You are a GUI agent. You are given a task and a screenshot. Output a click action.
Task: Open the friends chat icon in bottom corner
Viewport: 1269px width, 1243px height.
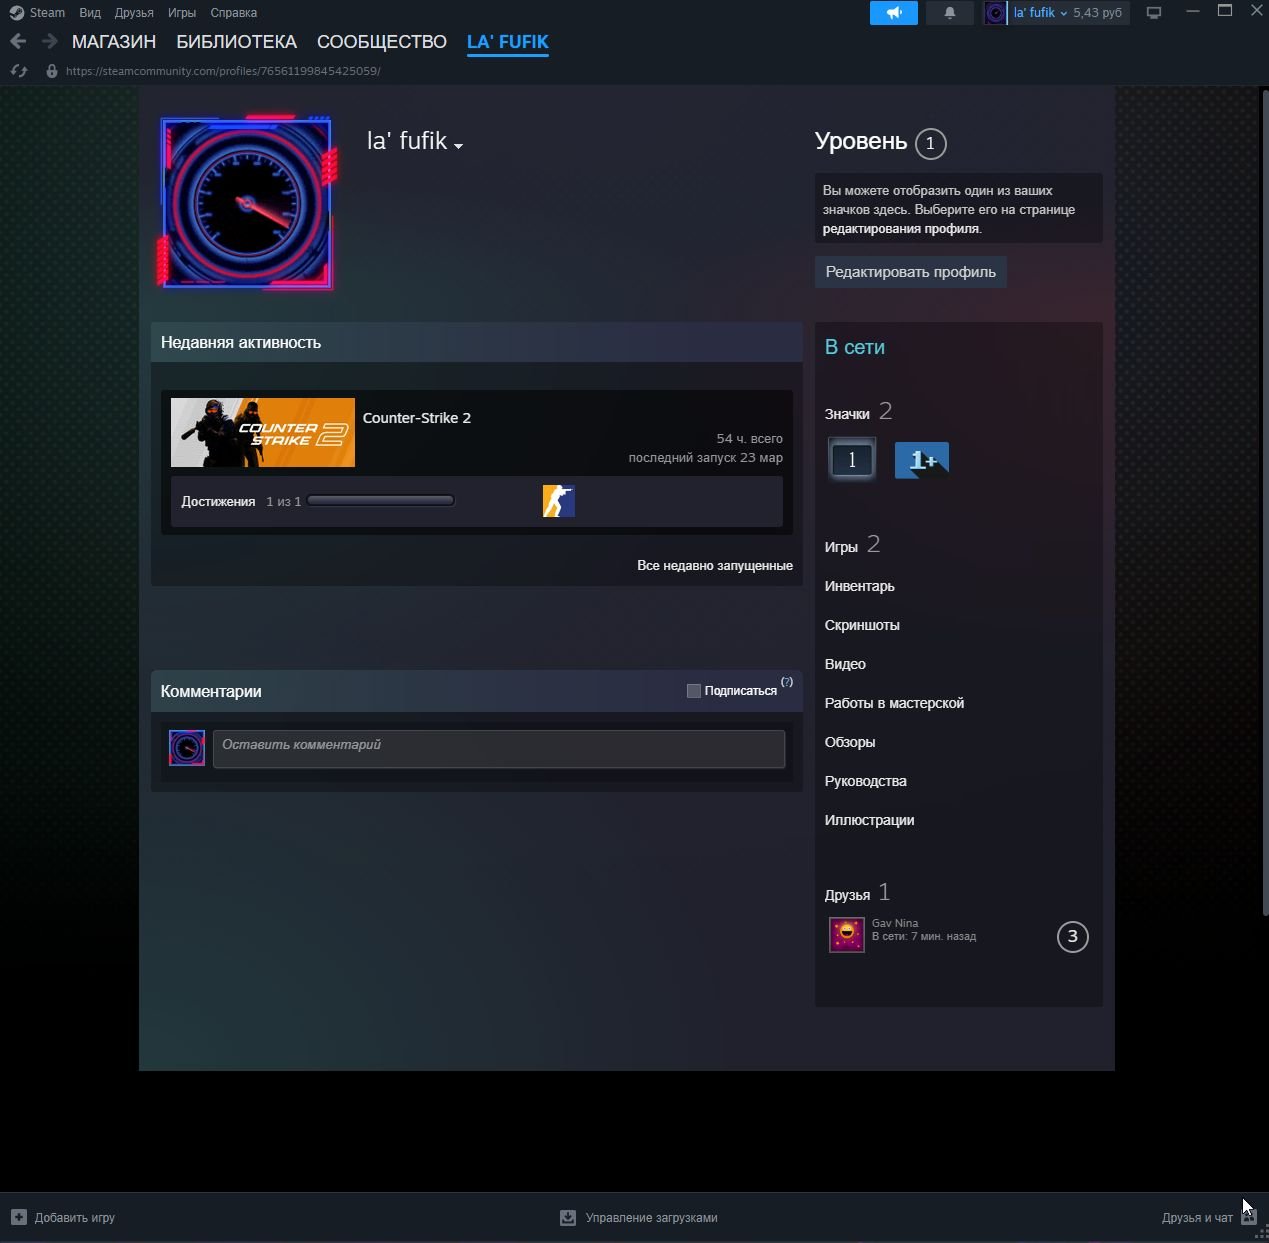coord(1249,1217)
